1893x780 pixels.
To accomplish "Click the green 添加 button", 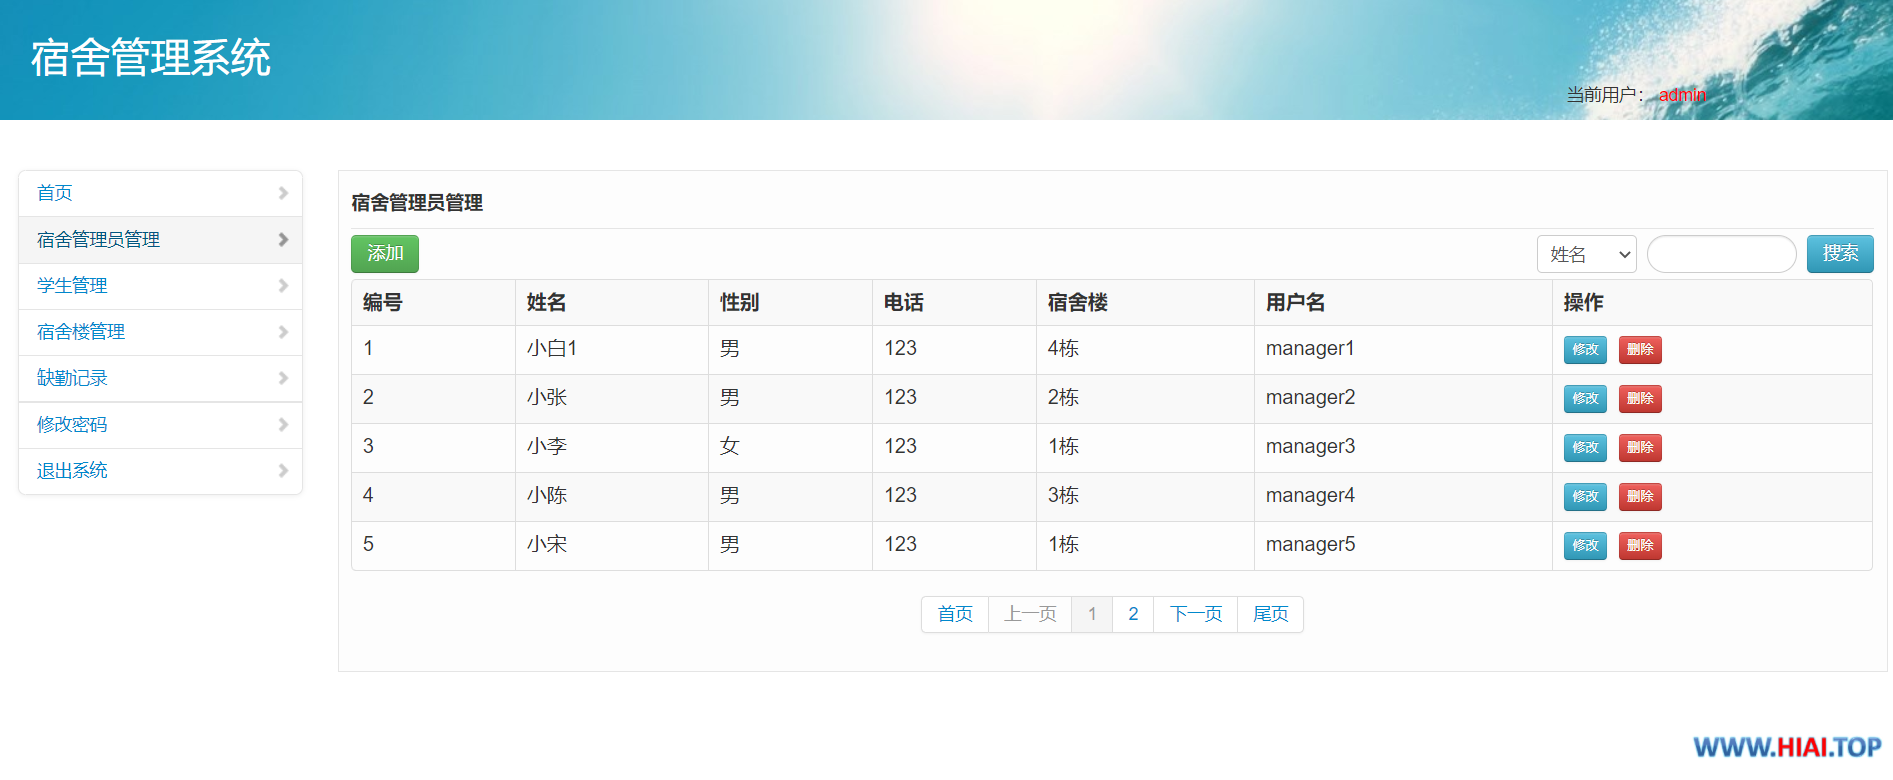I will [385, 254].
